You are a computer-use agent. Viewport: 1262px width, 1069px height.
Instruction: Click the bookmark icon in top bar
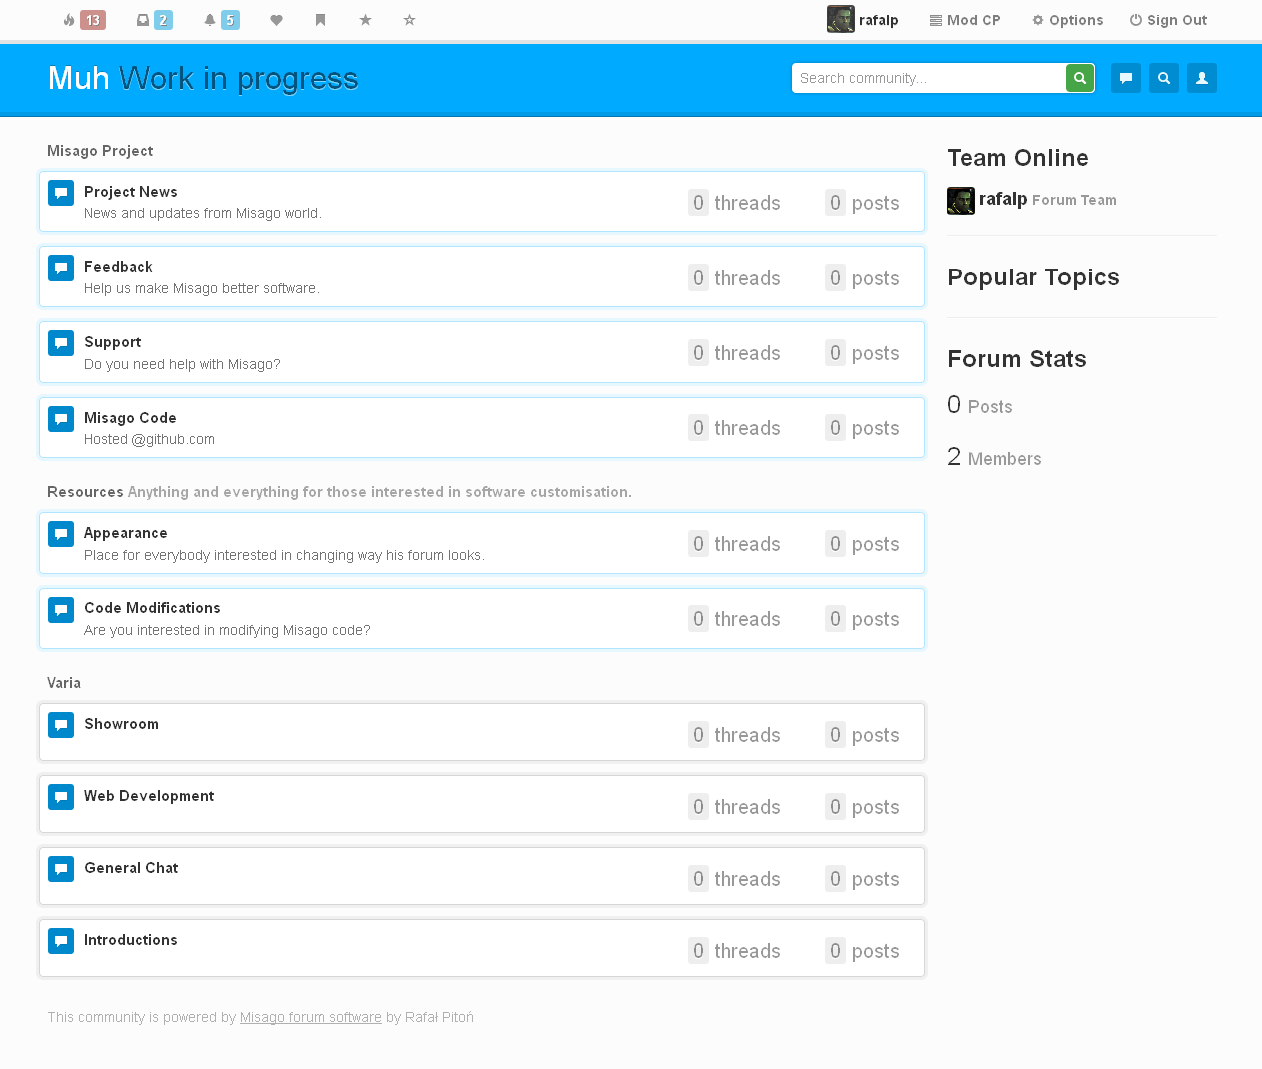[321, 20]
